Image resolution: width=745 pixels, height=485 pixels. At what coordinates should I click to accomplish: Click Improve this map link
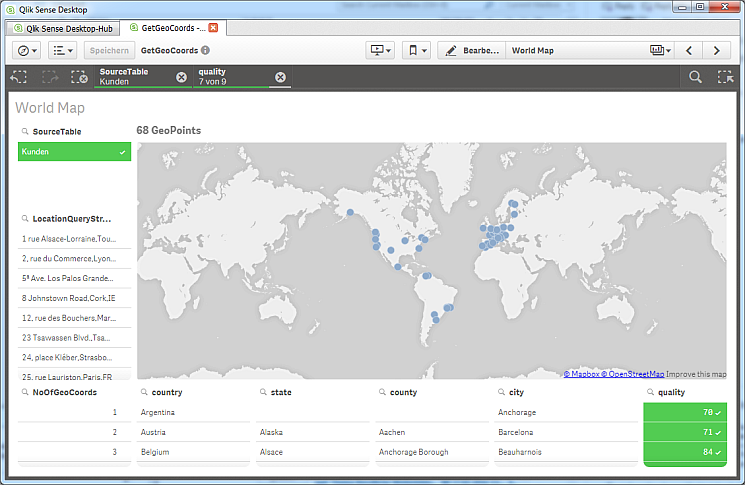pyautogui.click(x=696, y=374)
